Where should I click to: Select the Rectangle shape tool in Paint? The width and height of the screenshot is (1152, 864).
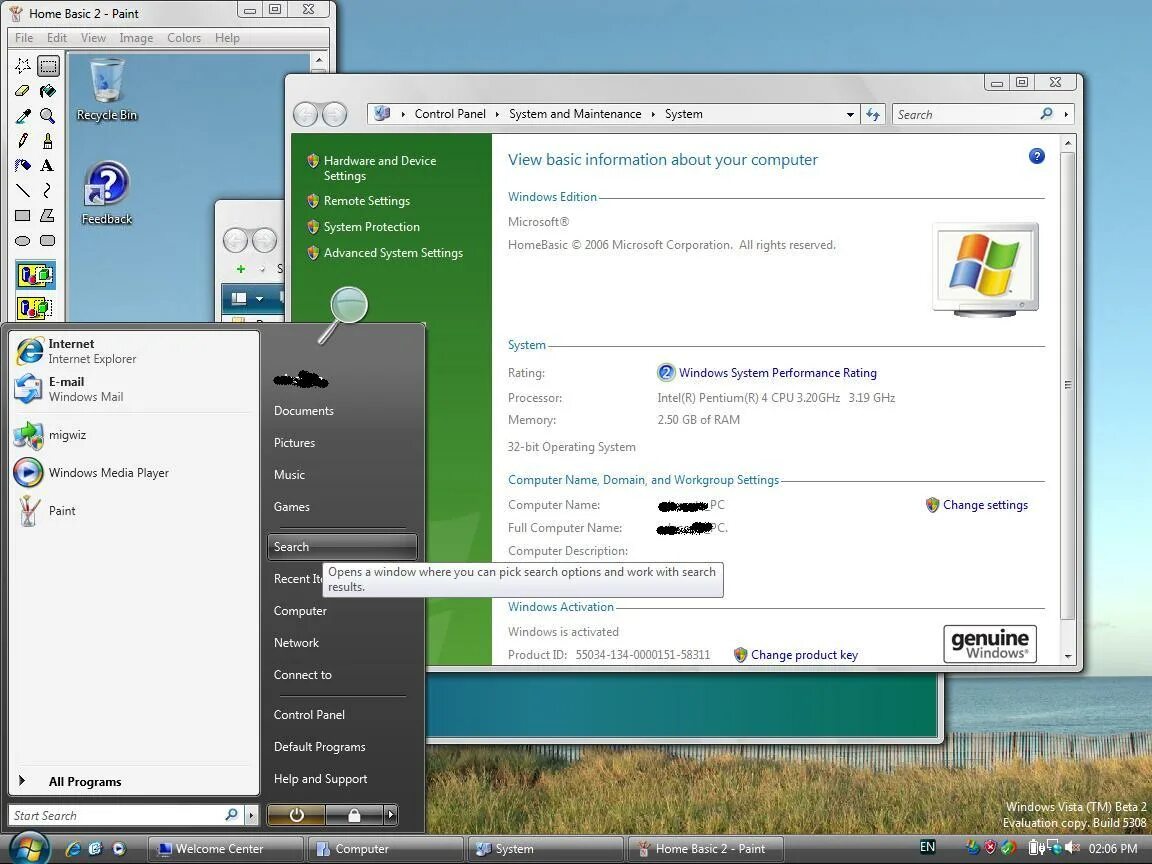pyautogui.click(x=23, y=215)
